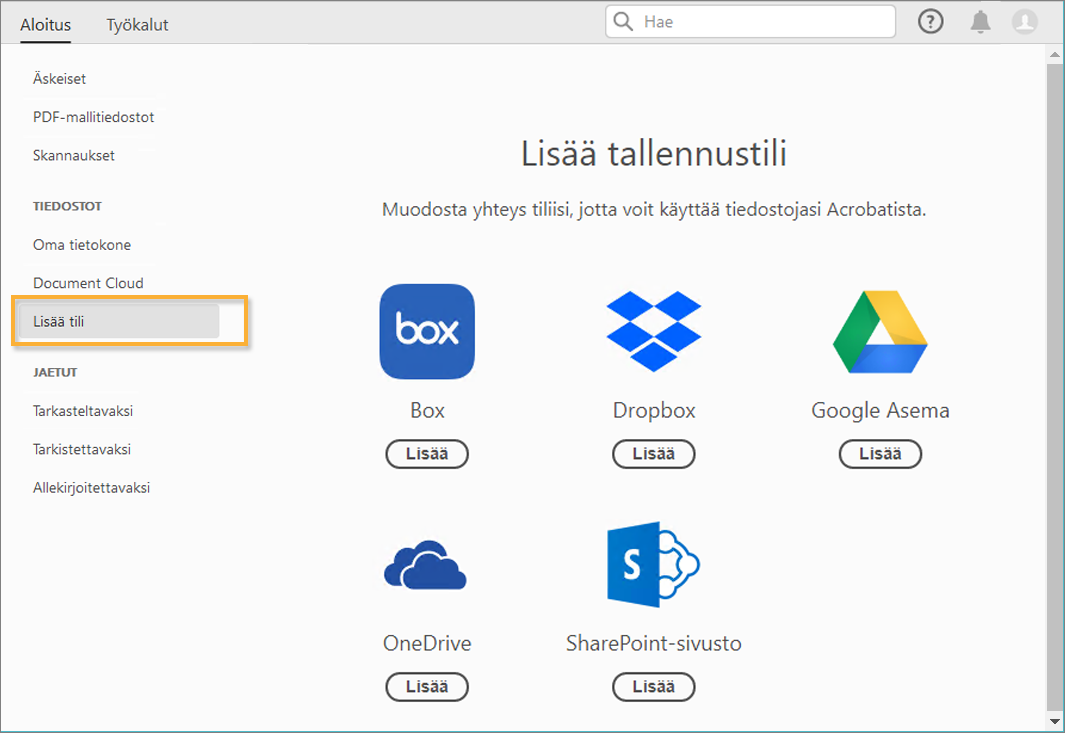Screen dimensions: 1065x733
Task: Click the JAETUT section header
Action: pyautogui.click(x=55, y=372)
